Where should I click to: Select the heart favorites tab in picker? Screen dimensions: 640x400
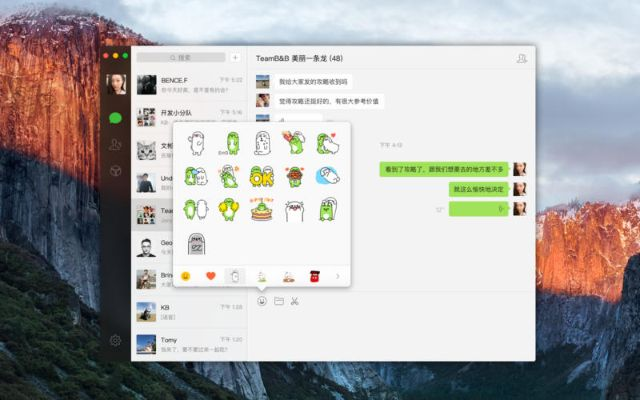point(210,276)
